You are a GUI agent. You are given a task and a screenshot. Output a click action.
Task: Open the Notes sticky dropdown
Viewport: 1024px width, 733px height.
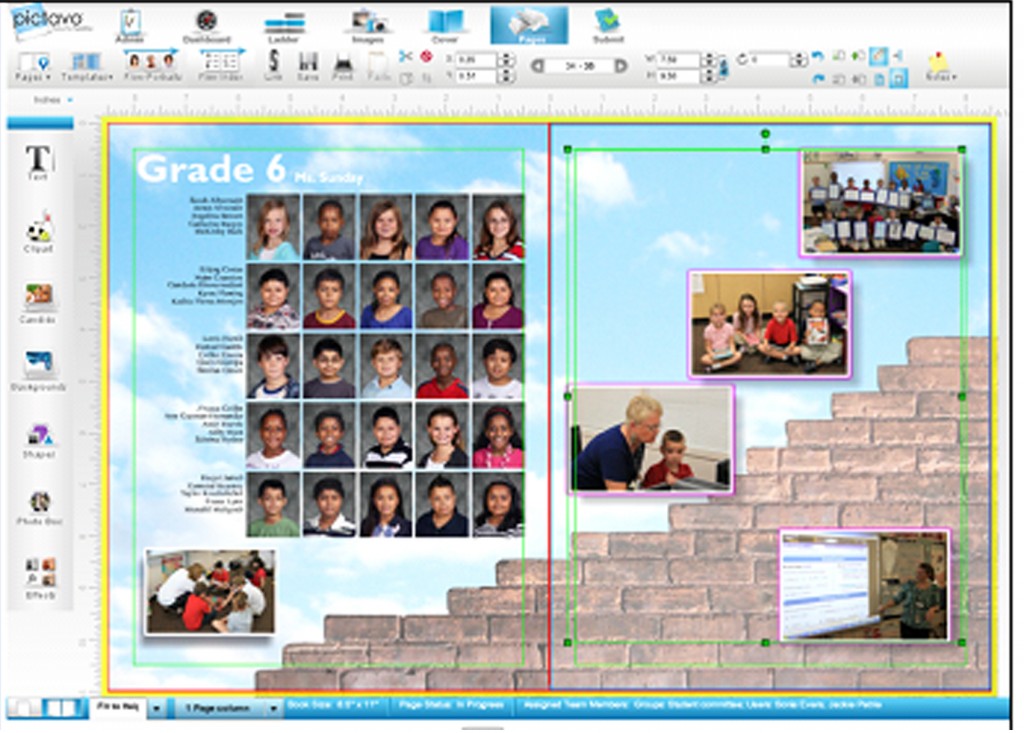pos(940,67)
